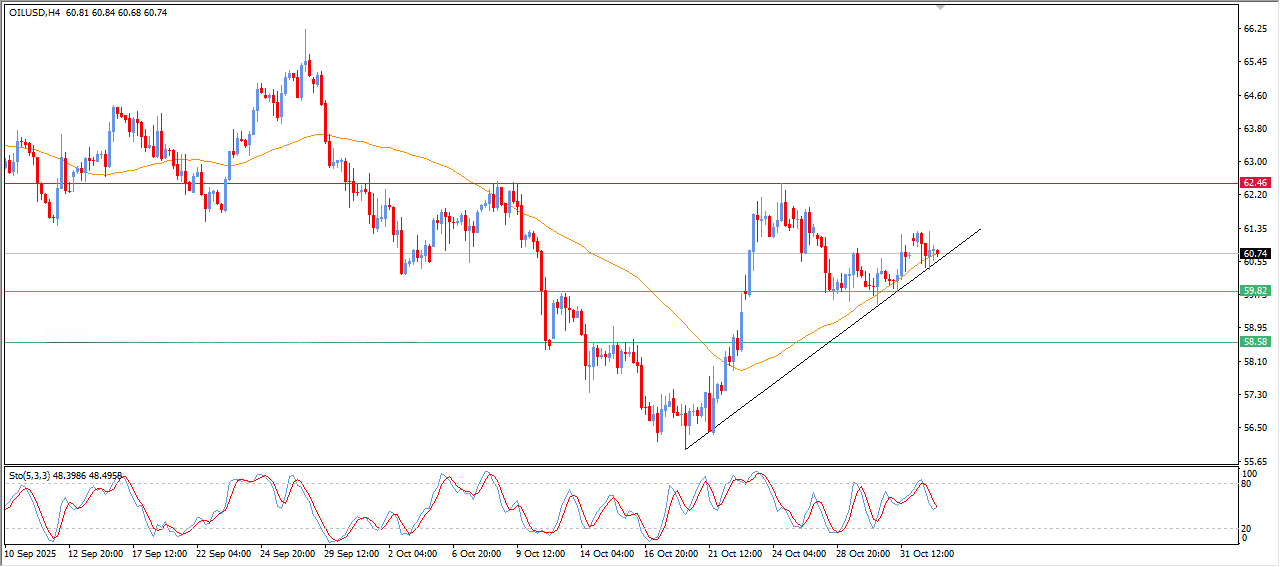Image resolution: width=1280 pixels, height=567 pixels.
Task: Click the 20 level on stochastic scale
Action: tap(1246, 527)
